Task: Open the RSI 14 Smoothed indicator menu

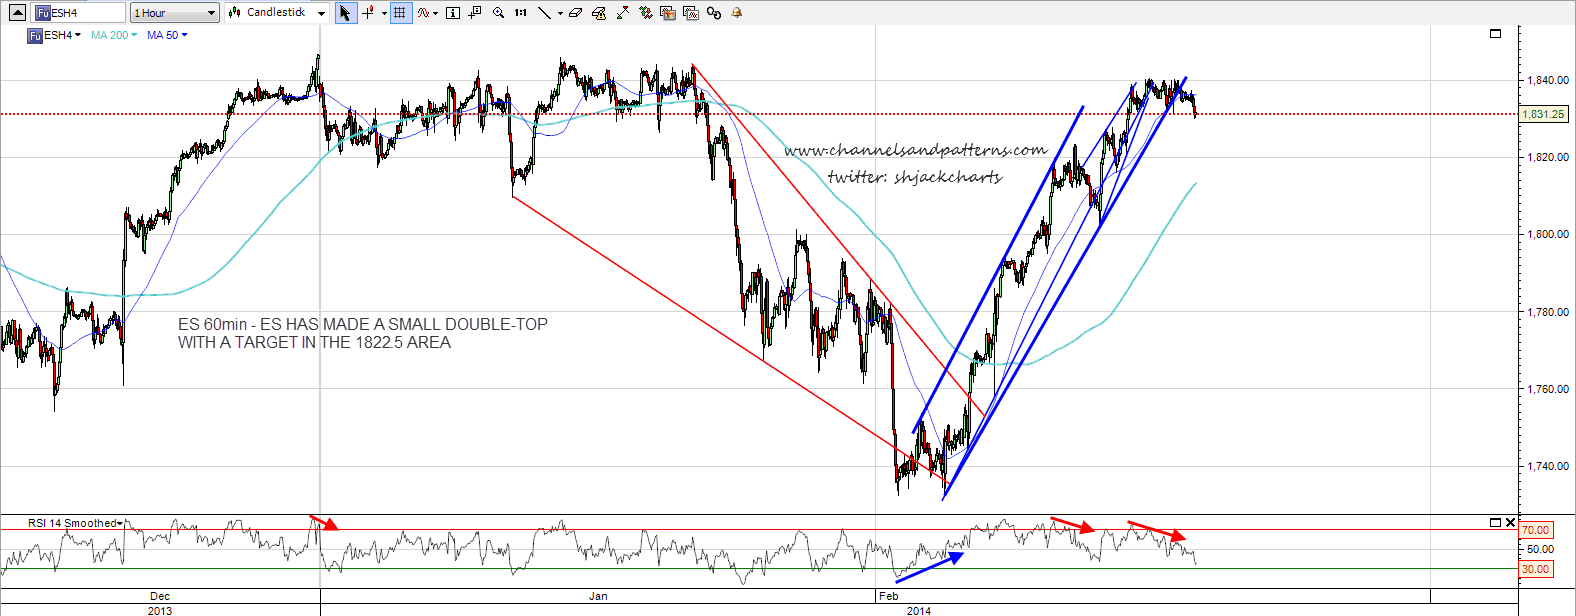Action: tap(75, 523)
